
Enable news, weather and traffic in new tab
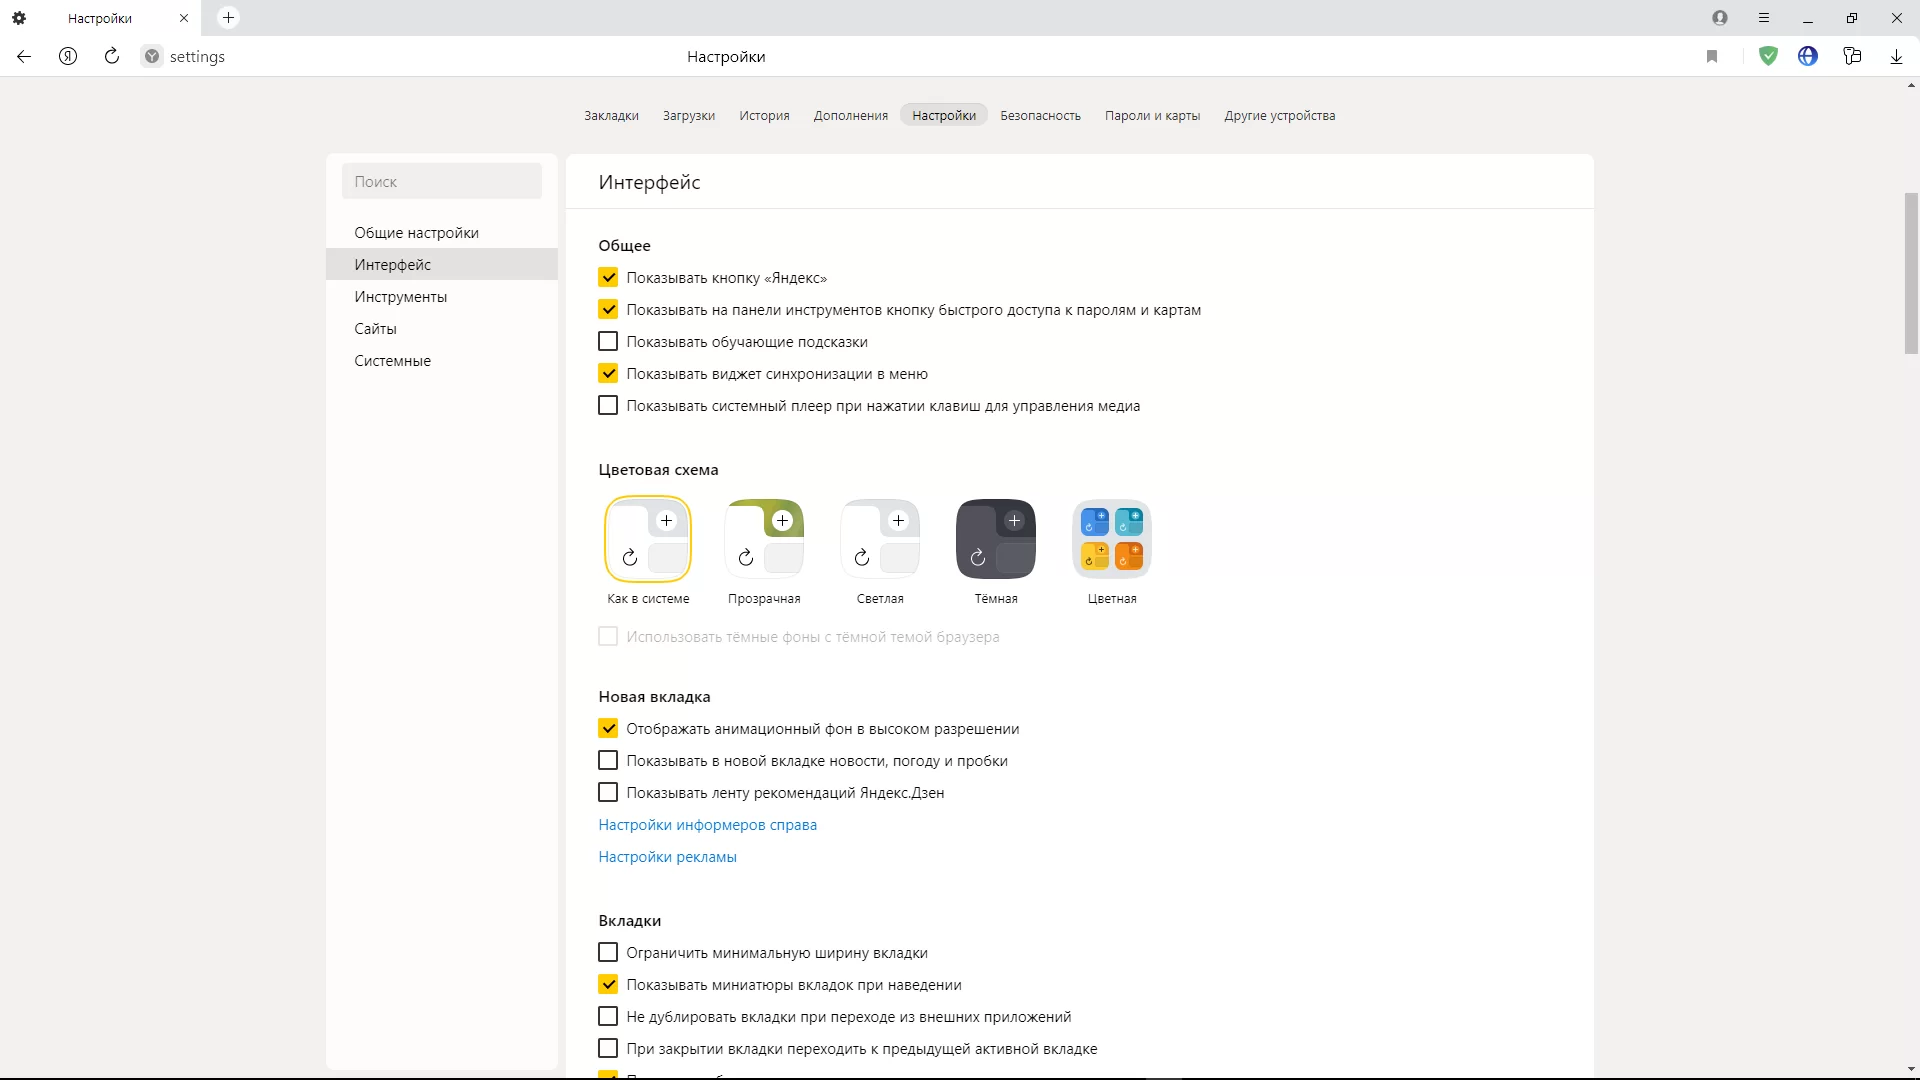coord(608,760)
